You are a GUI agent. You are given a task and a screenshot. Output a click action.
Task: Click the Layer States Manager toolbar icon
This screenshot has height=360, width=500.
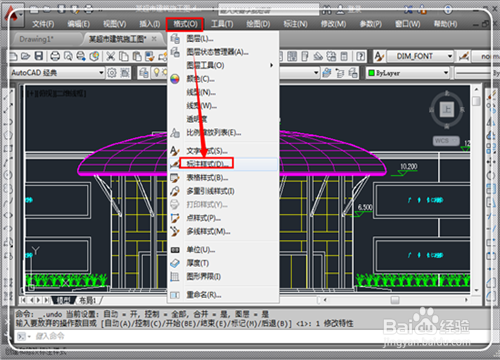tap(353, 73)
